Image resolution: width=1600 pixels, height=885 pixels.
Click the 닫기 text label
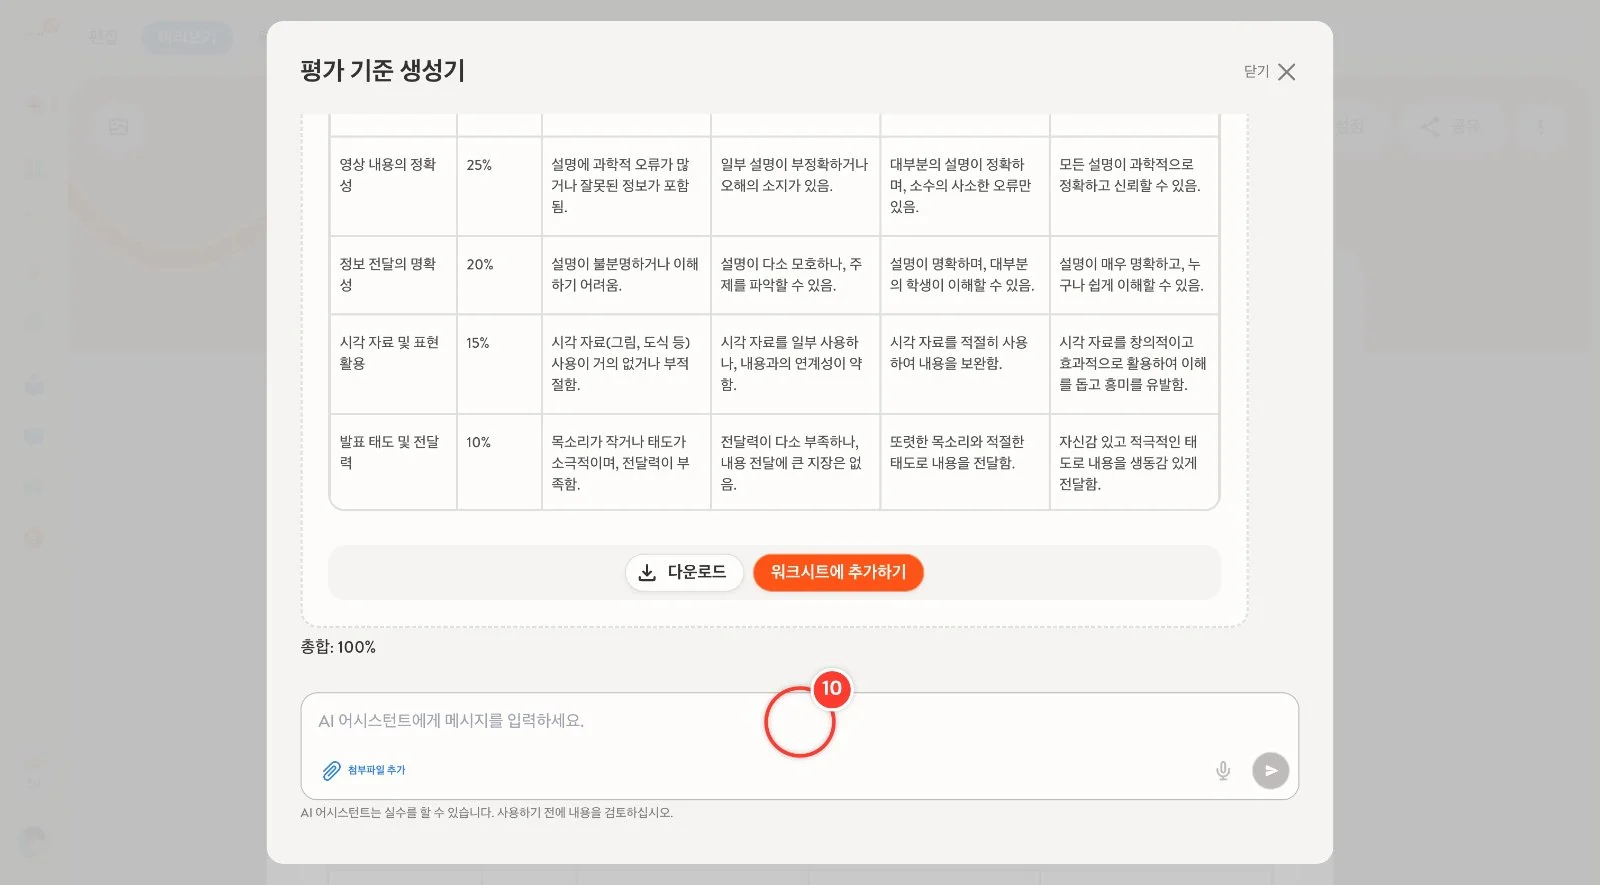pos(1256,72)
